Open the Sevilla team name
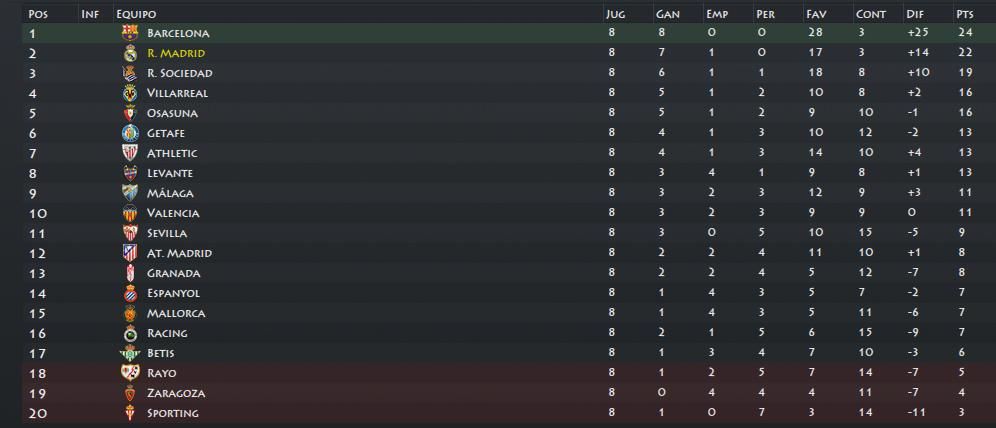The image size is (996, 428). (x=167, y=233)
